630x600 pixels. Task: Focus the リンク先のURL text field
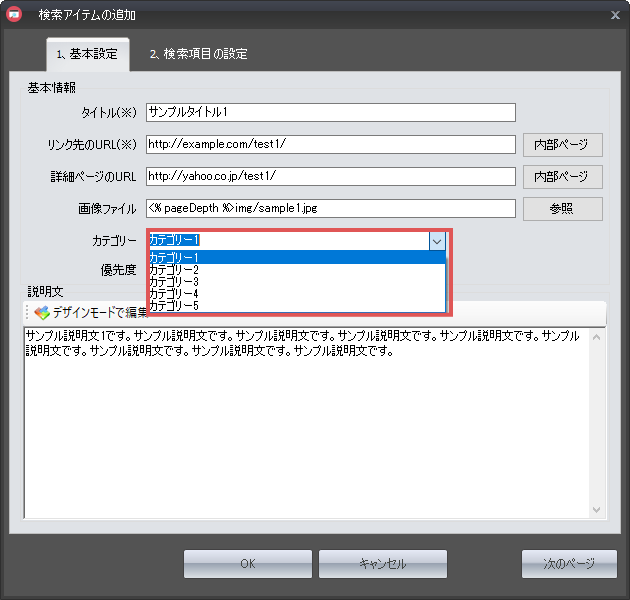click(x=330, y=145)
